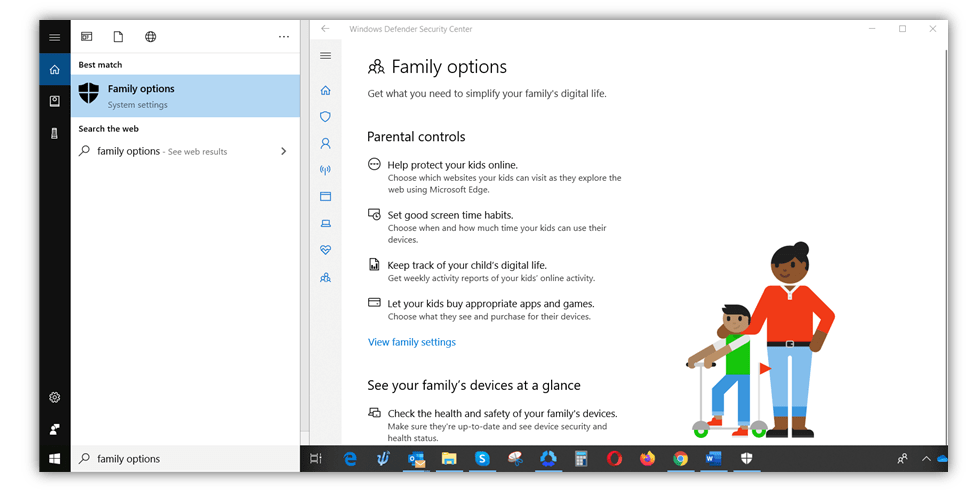
Task: Open the OneDrive cloud tray icon
Action: 942,459
